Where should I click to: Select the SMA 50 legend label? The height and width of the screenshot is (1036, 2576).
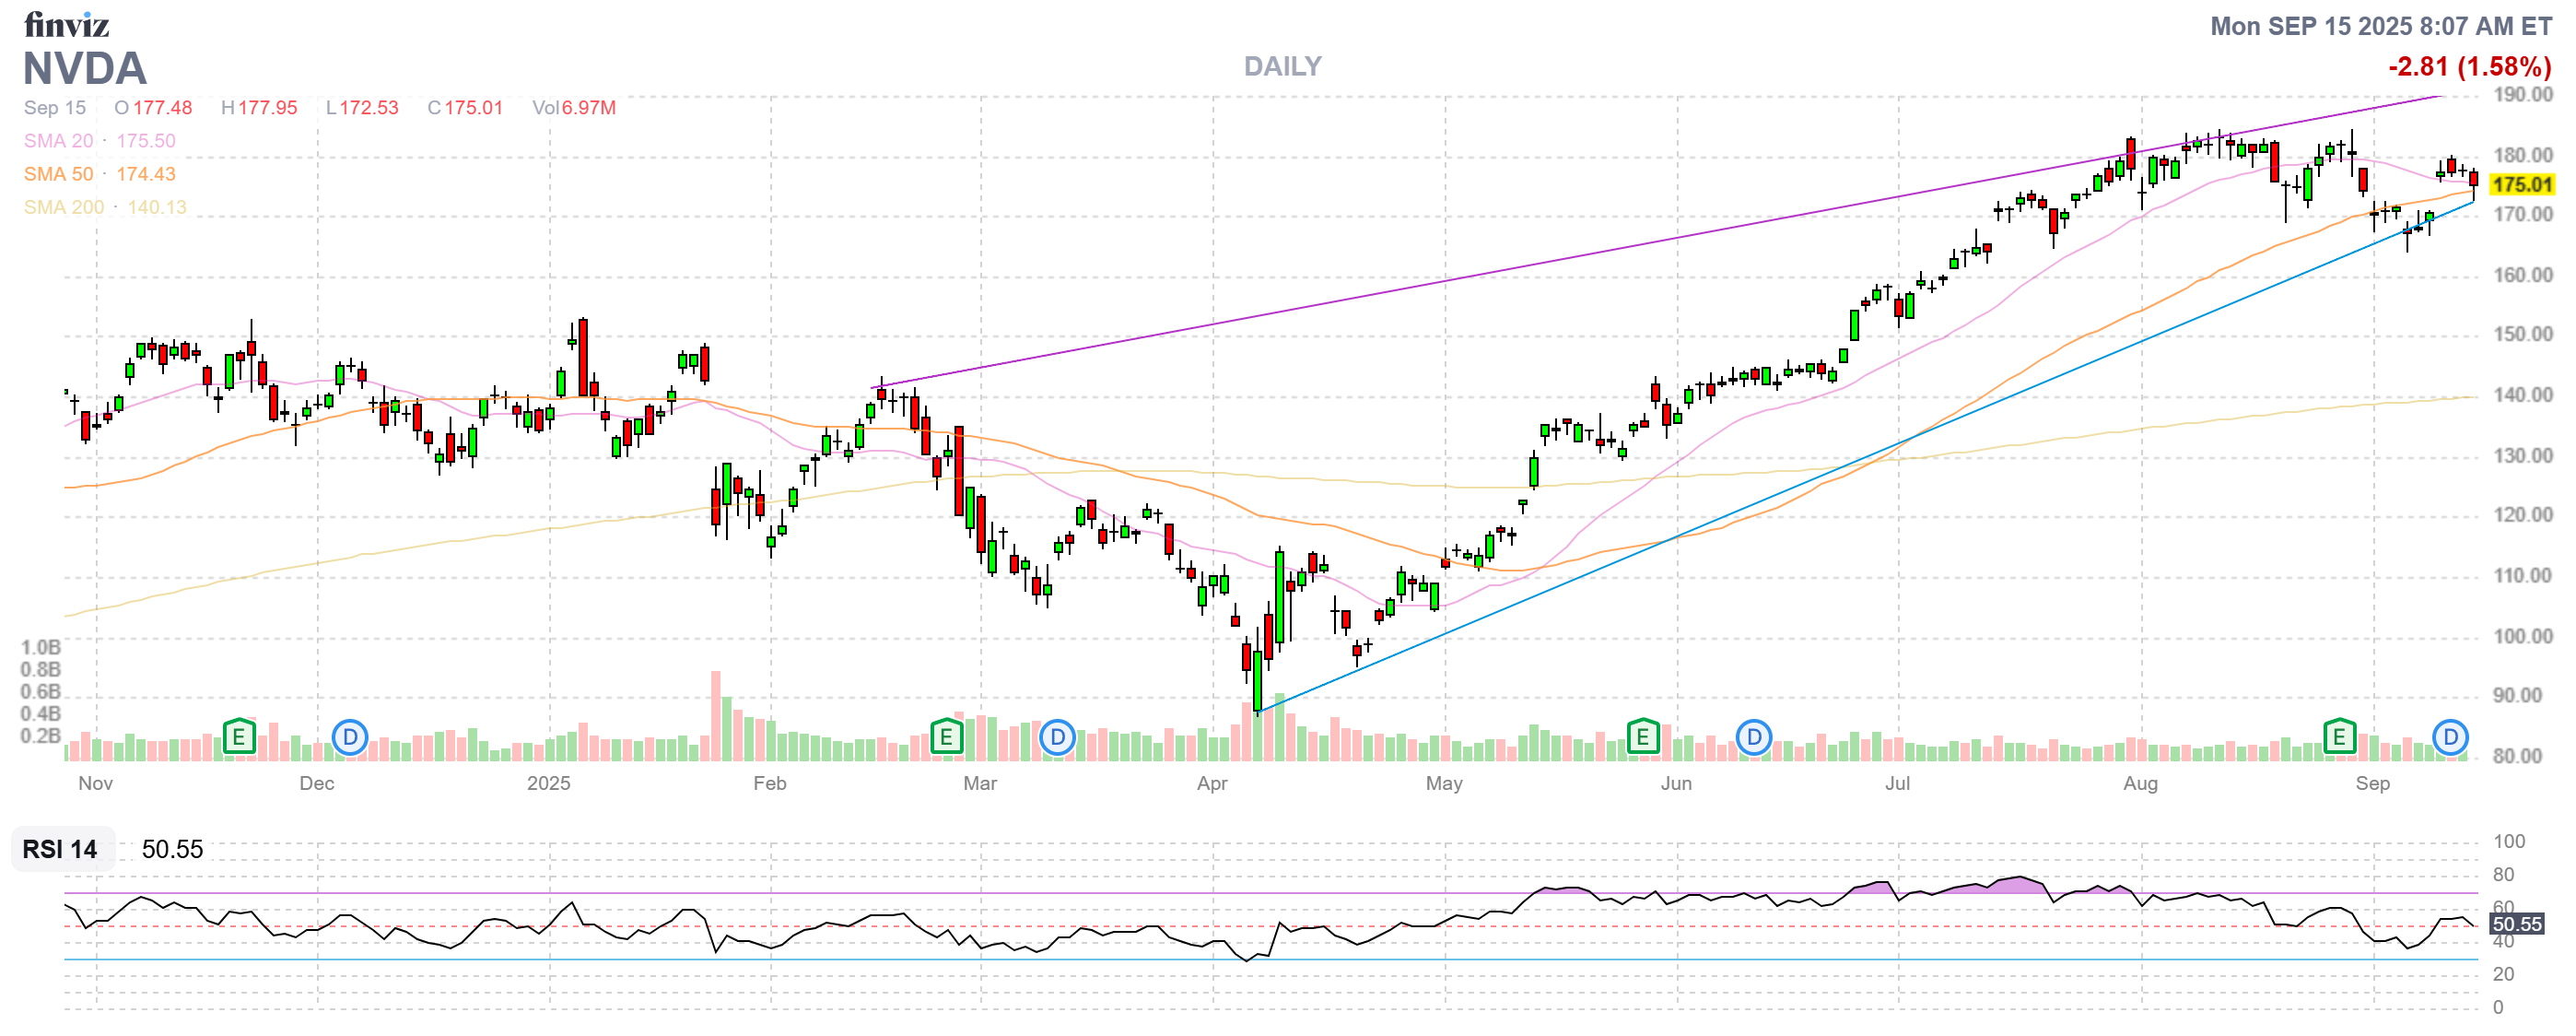pos(59,174)
